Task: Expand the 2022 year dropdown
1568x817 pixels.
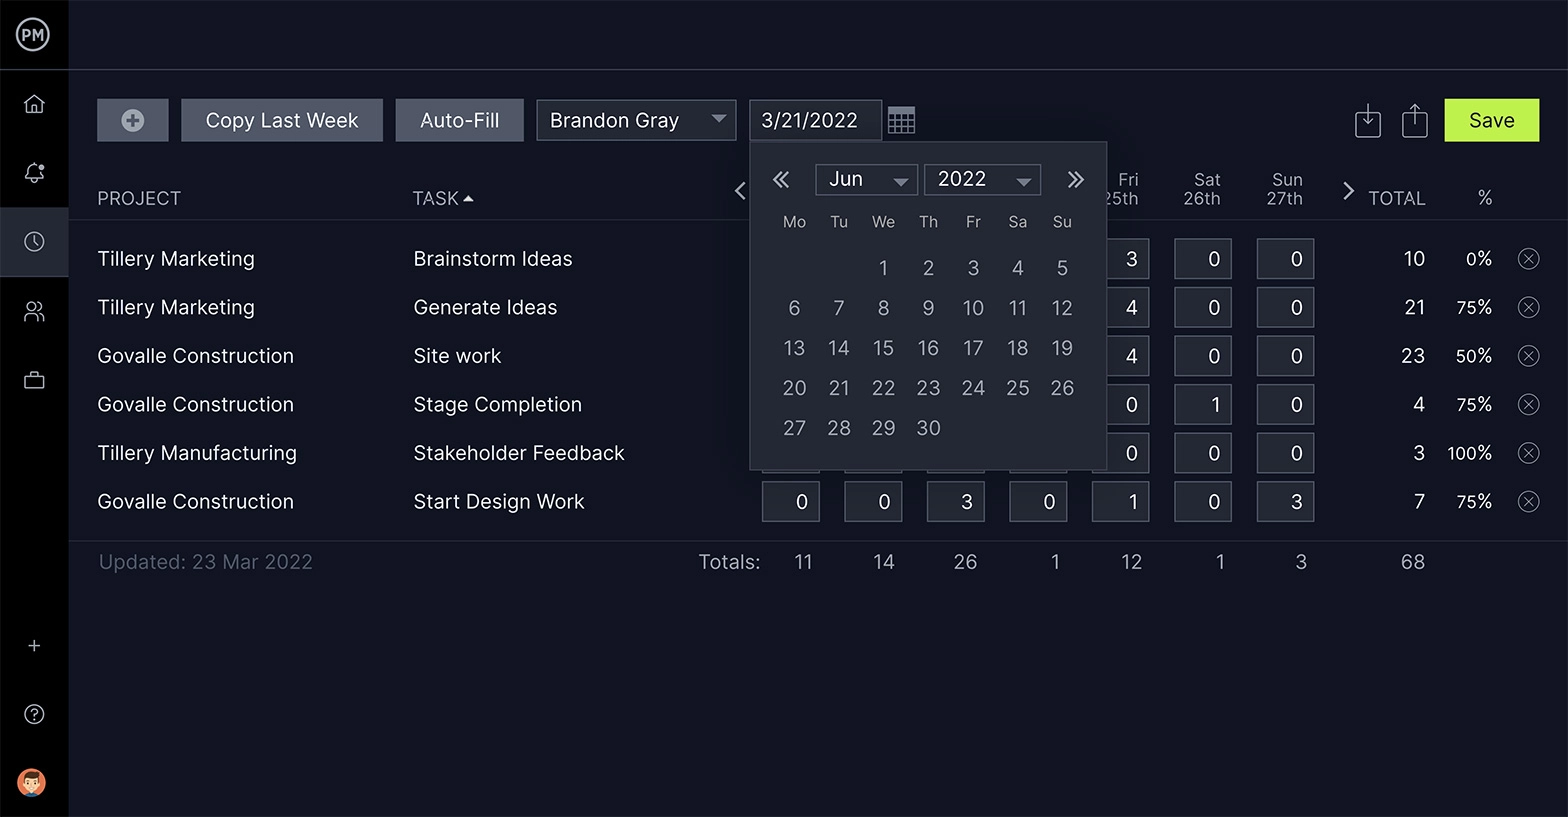Action: click(x=982, y=180)
